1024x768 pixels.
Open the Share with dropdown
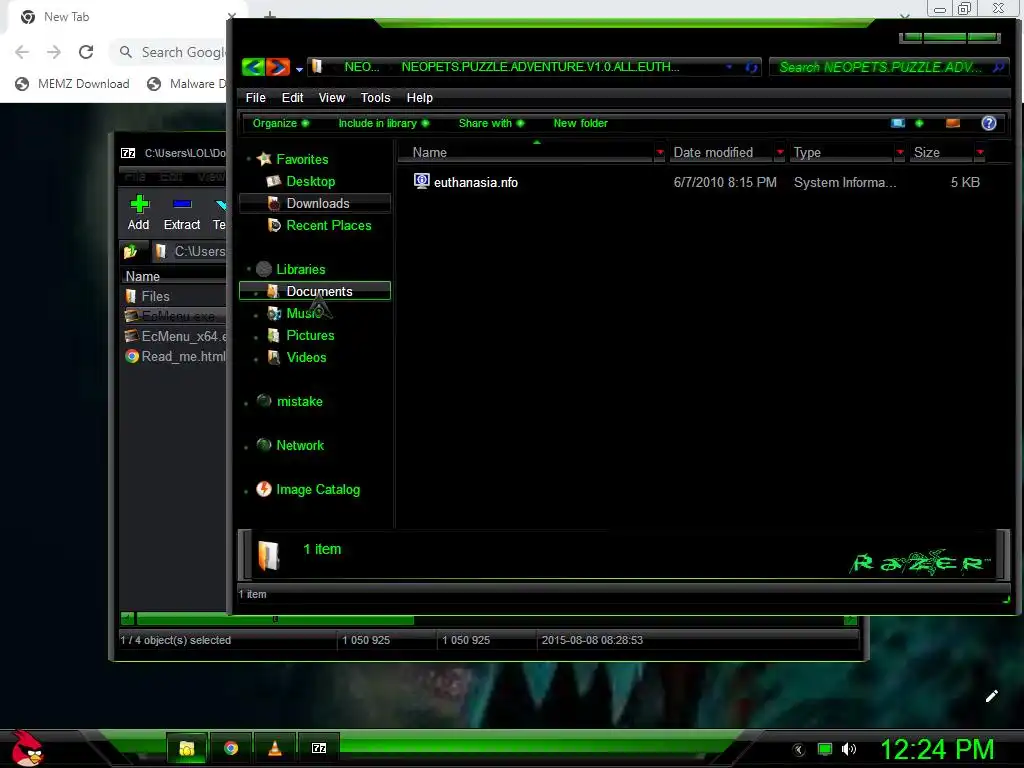click(x=491, y=123)
